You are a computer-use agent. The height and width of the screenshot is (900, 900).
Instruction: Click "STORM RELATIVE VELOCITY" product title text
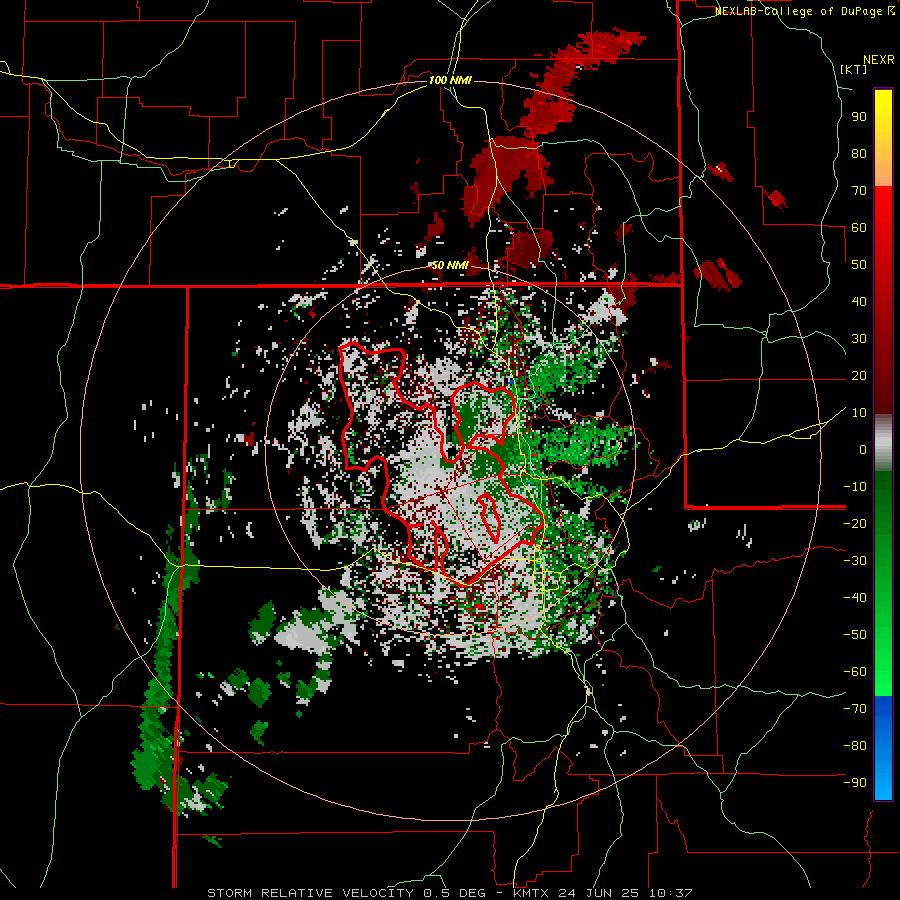(x=310, y=893)
